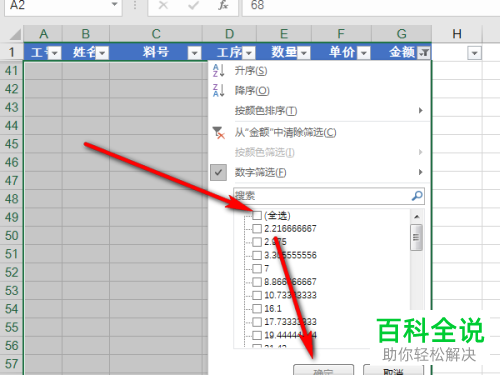
Task: Check the 2.216666667 checkbox
Action: pyautogui.click(x=257, y=229)
